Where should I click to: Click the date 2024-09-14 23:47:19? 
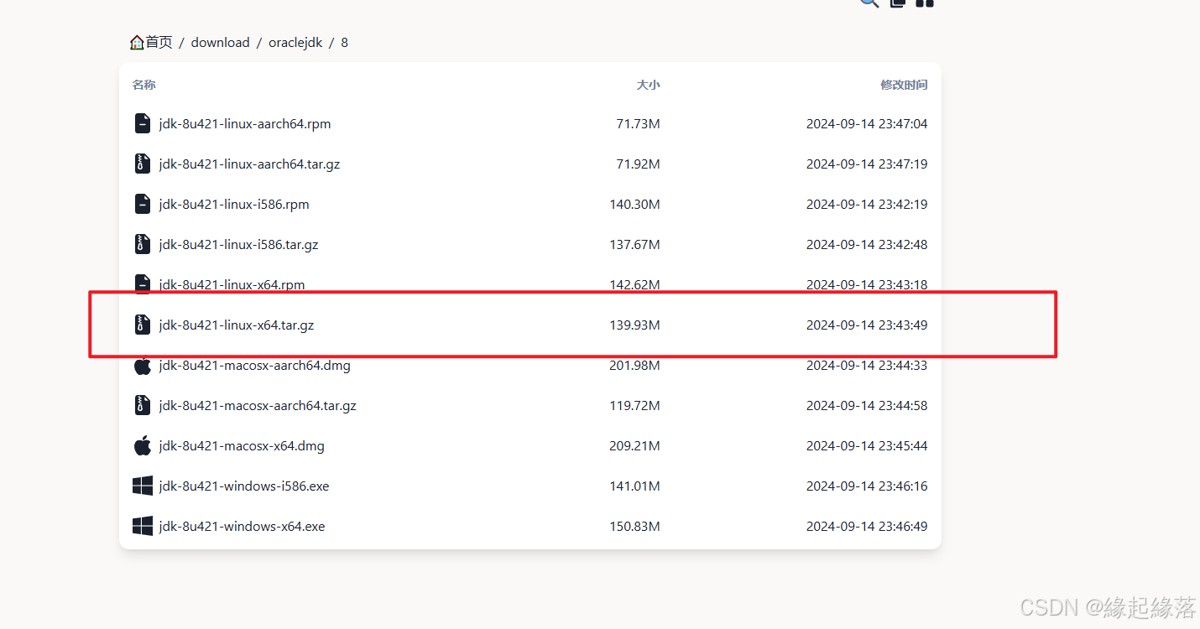(867, 164)
